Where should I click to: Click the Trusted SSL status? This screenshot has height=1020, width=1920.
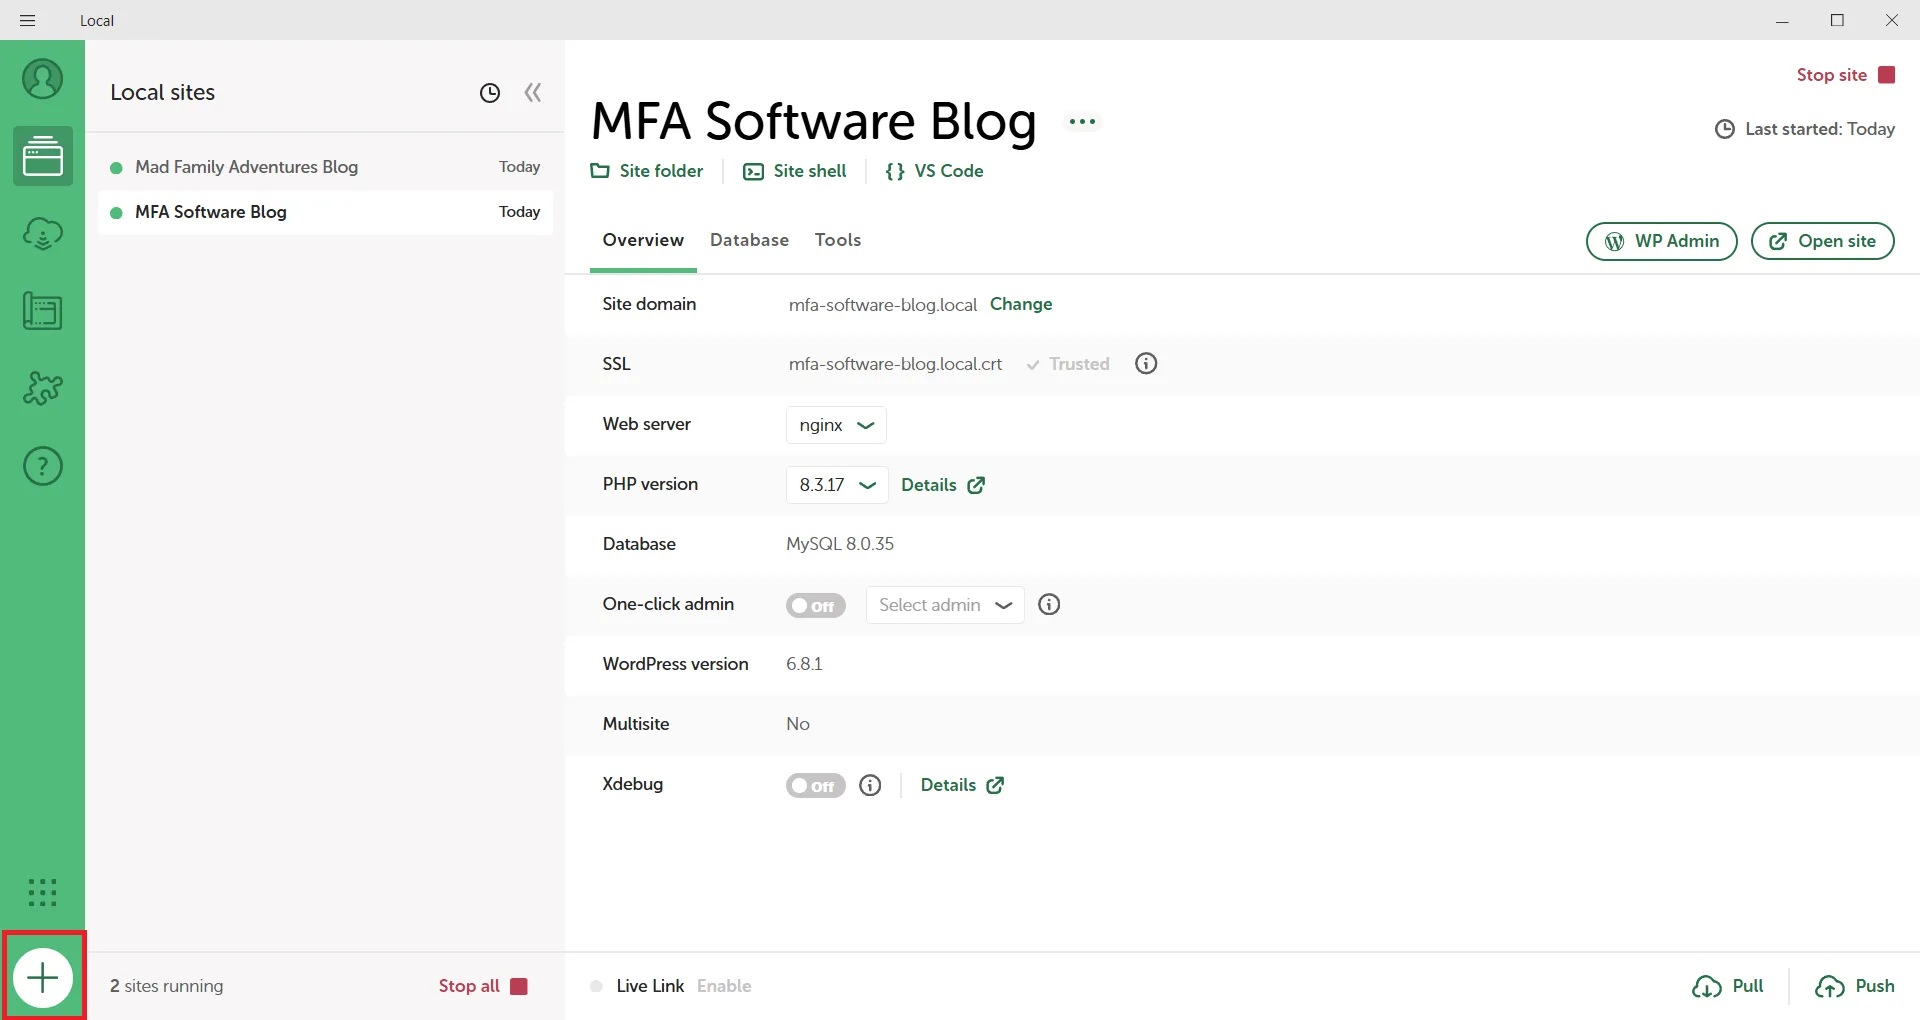point(1069,364)
